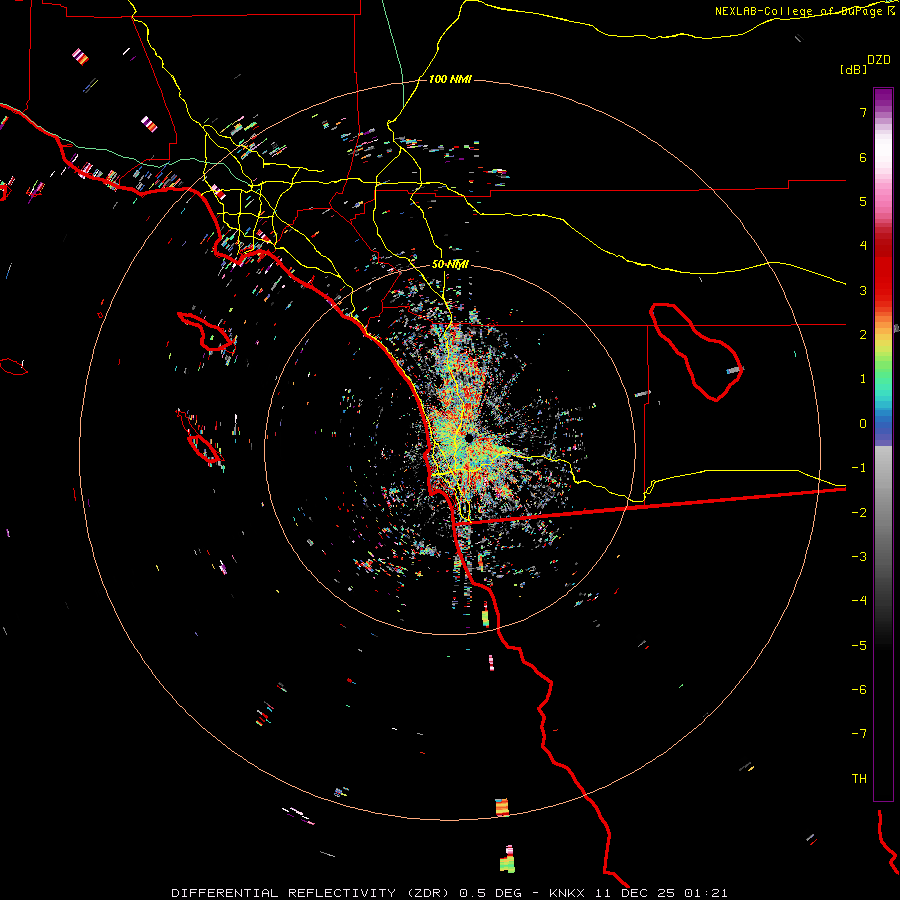Click the [dB] unit label
The image size is (900, 900).
(853, 69)
